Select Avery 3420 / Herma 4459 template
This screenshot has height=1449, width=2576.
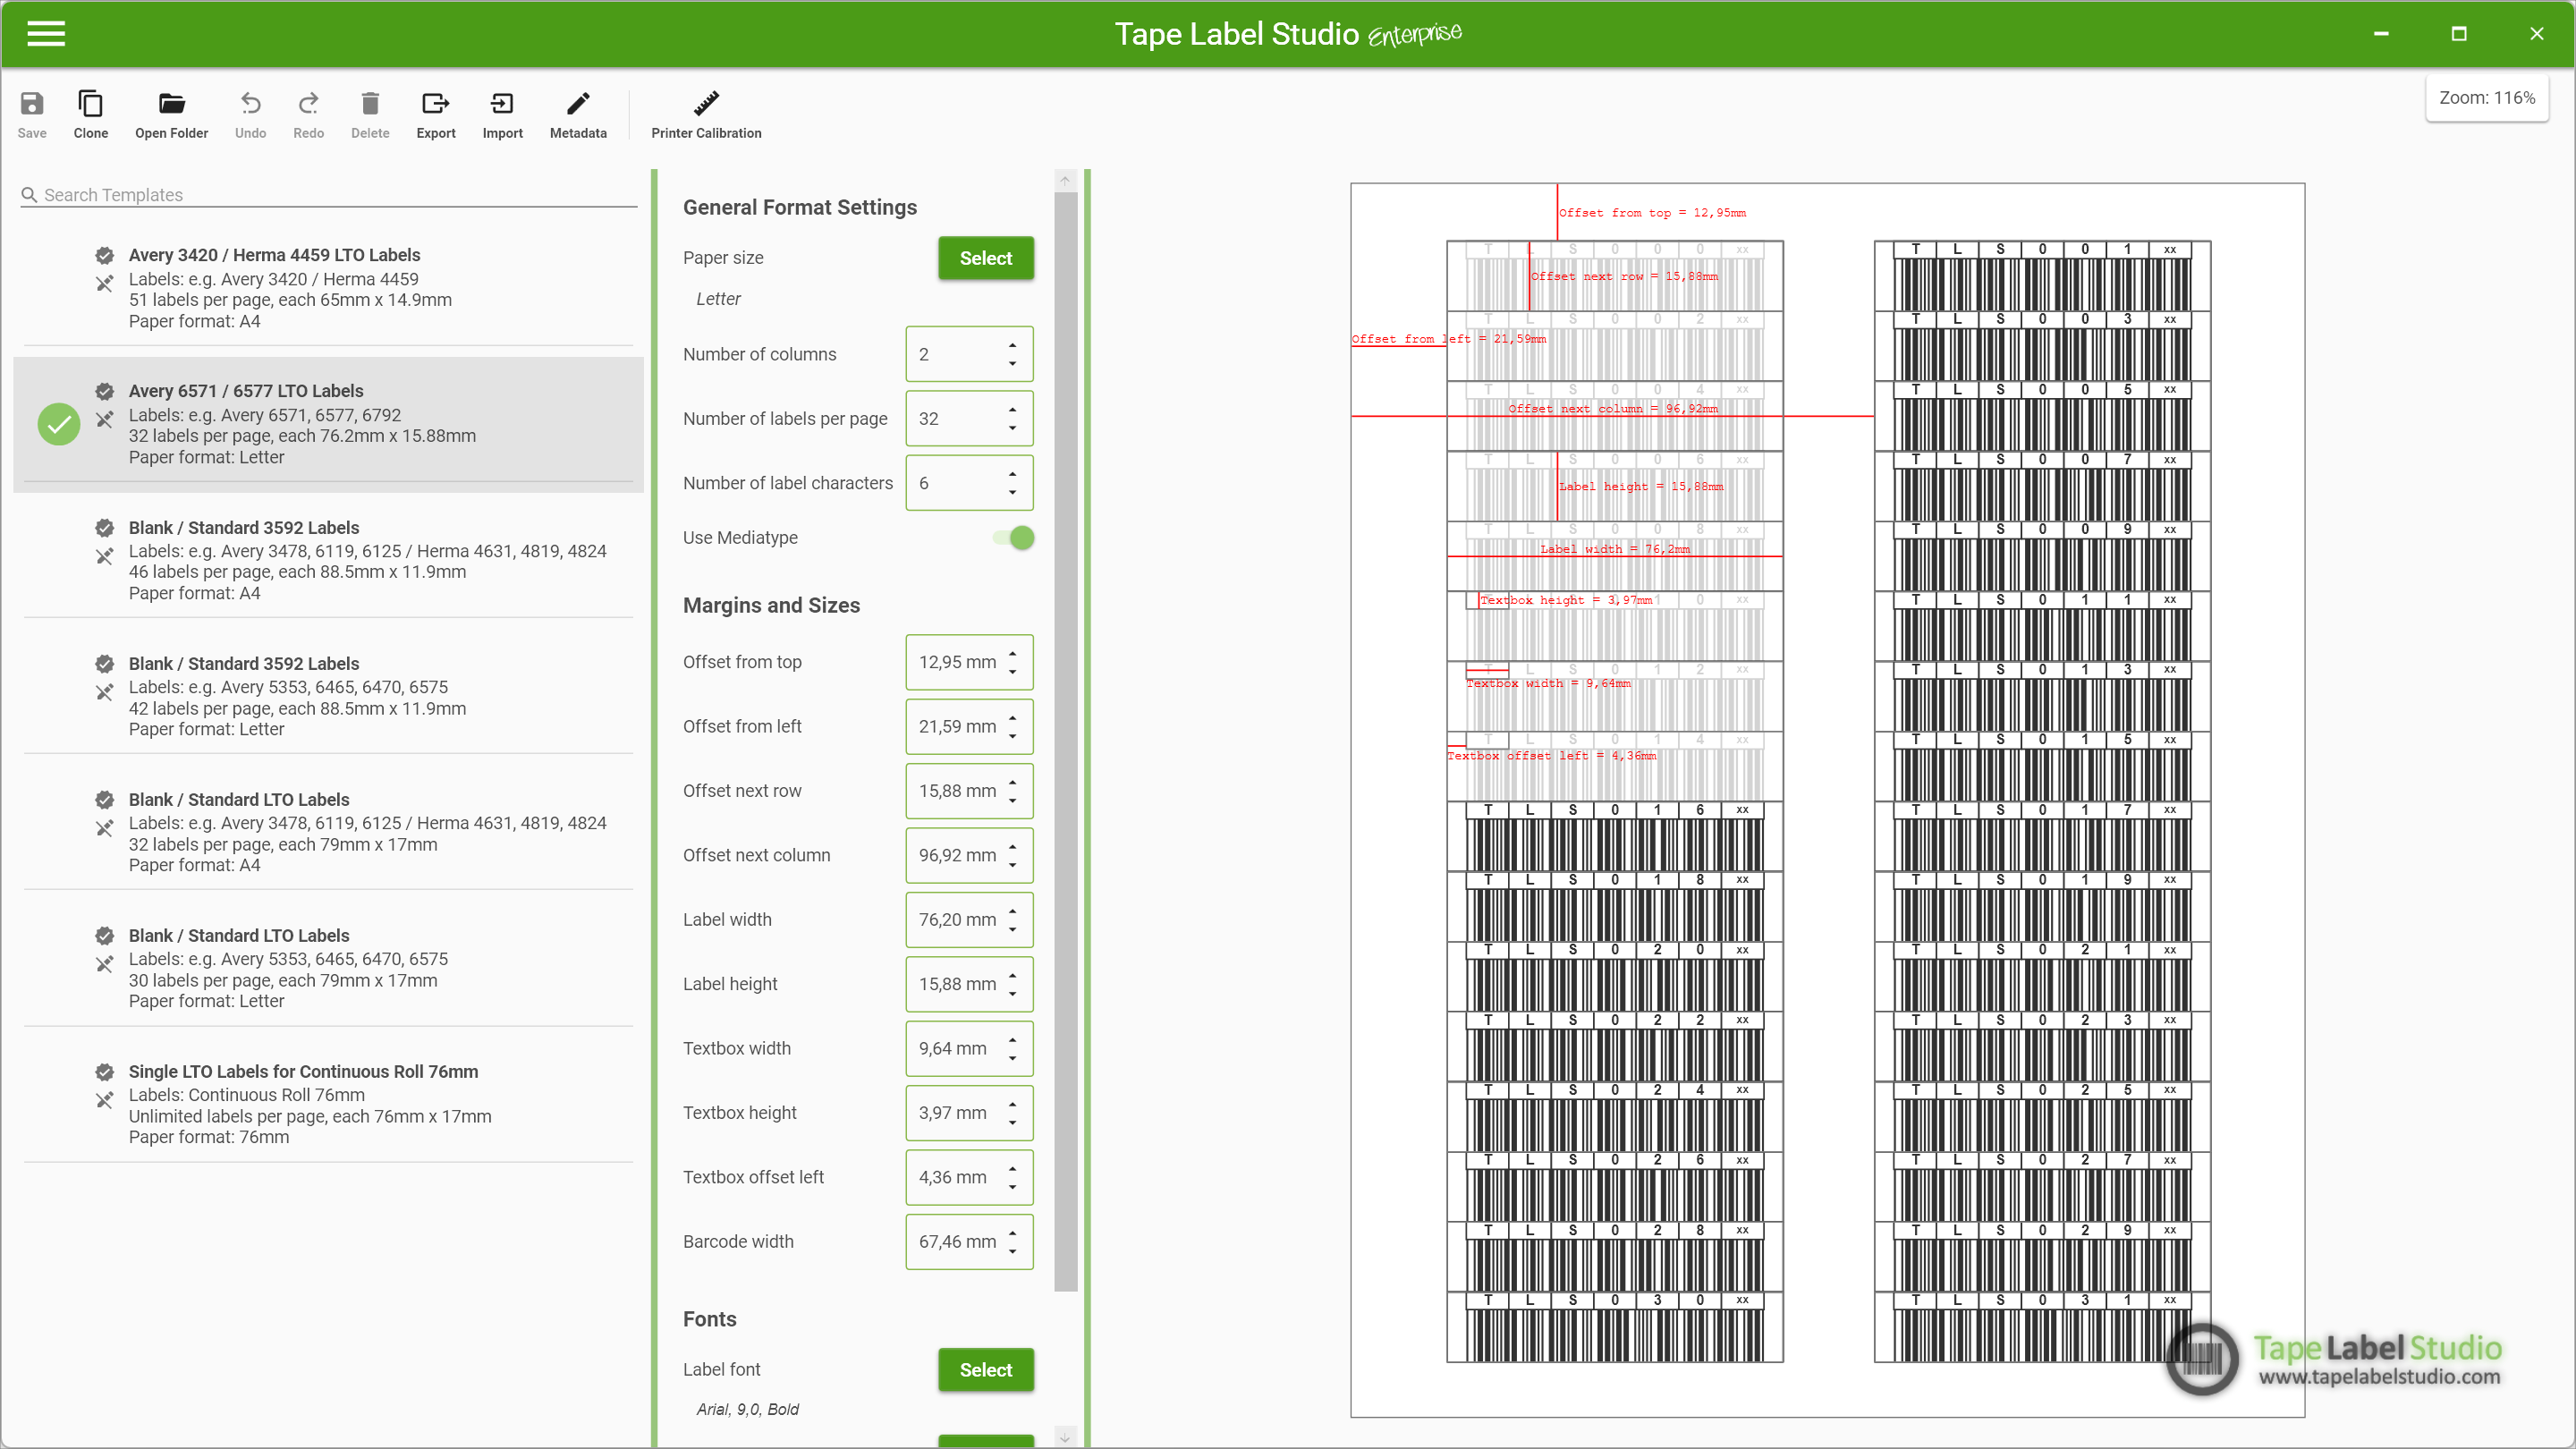point(328,288)
